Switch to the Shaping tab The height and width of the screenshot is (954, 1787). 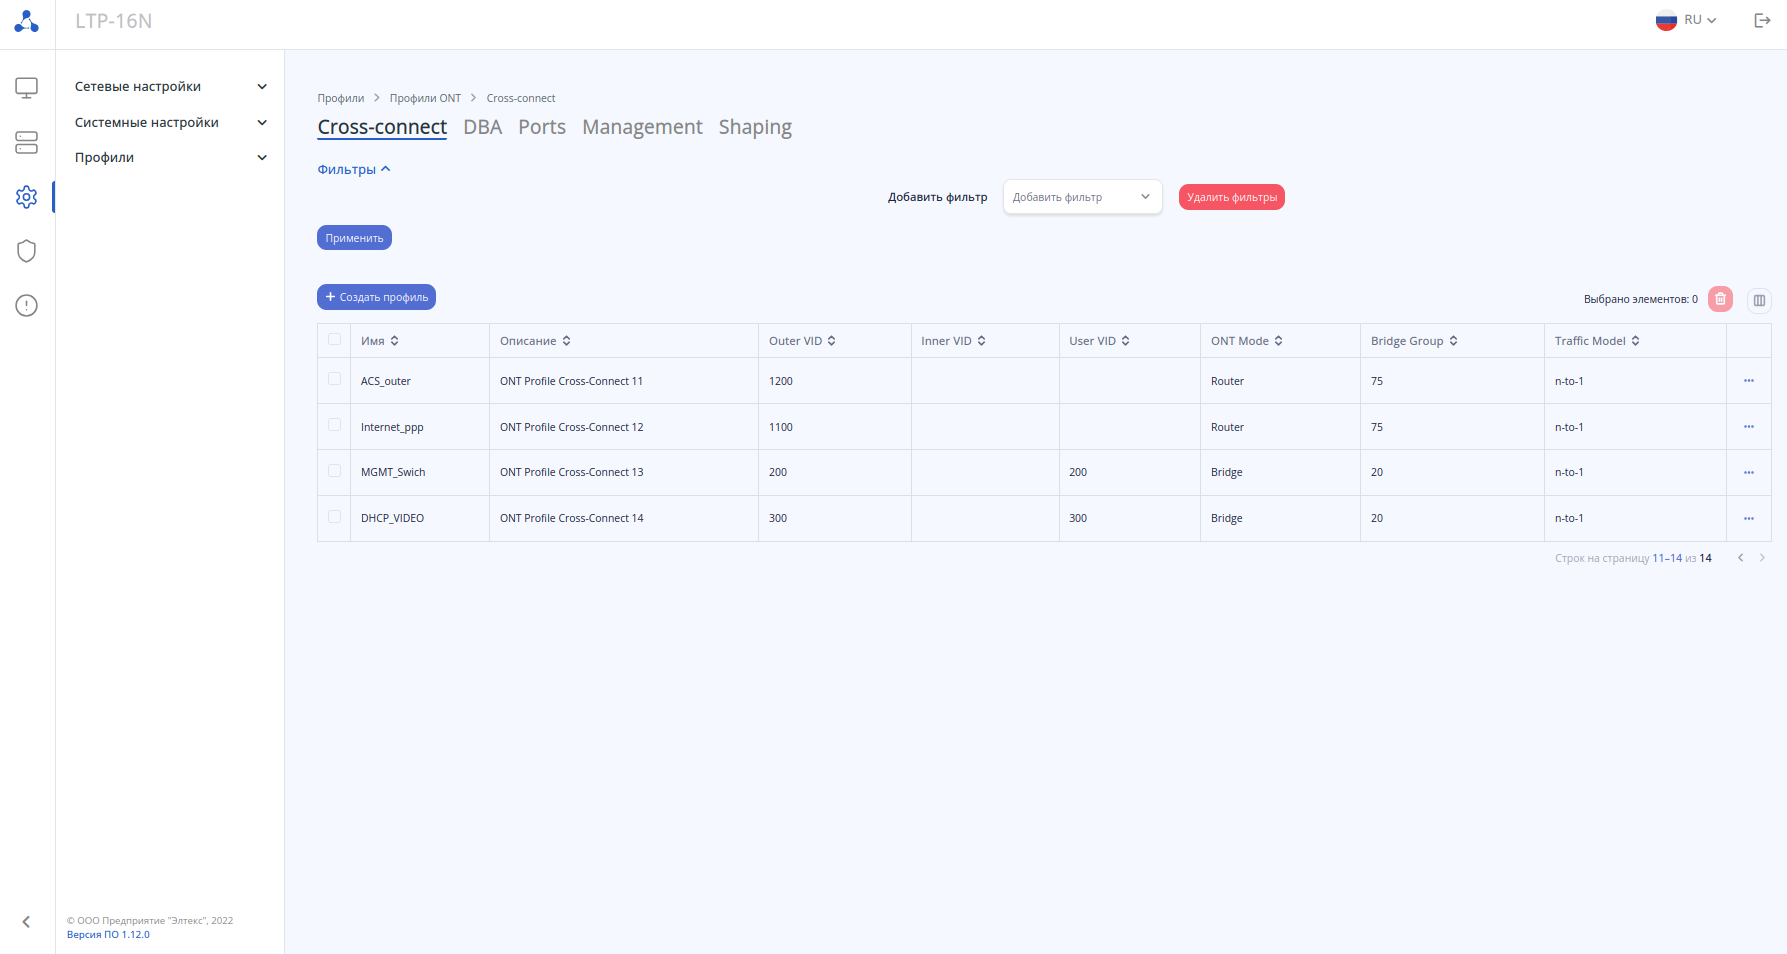pos(755,127)
